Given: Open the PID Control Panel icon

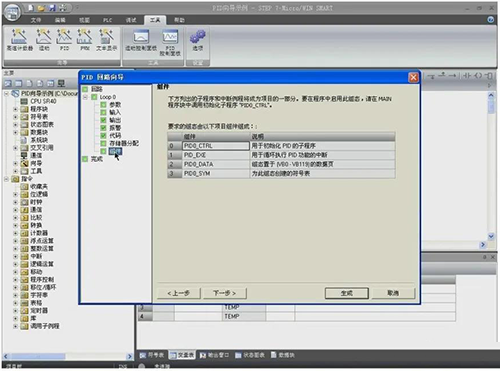Looking at the screenshot, I should (170, 42).
